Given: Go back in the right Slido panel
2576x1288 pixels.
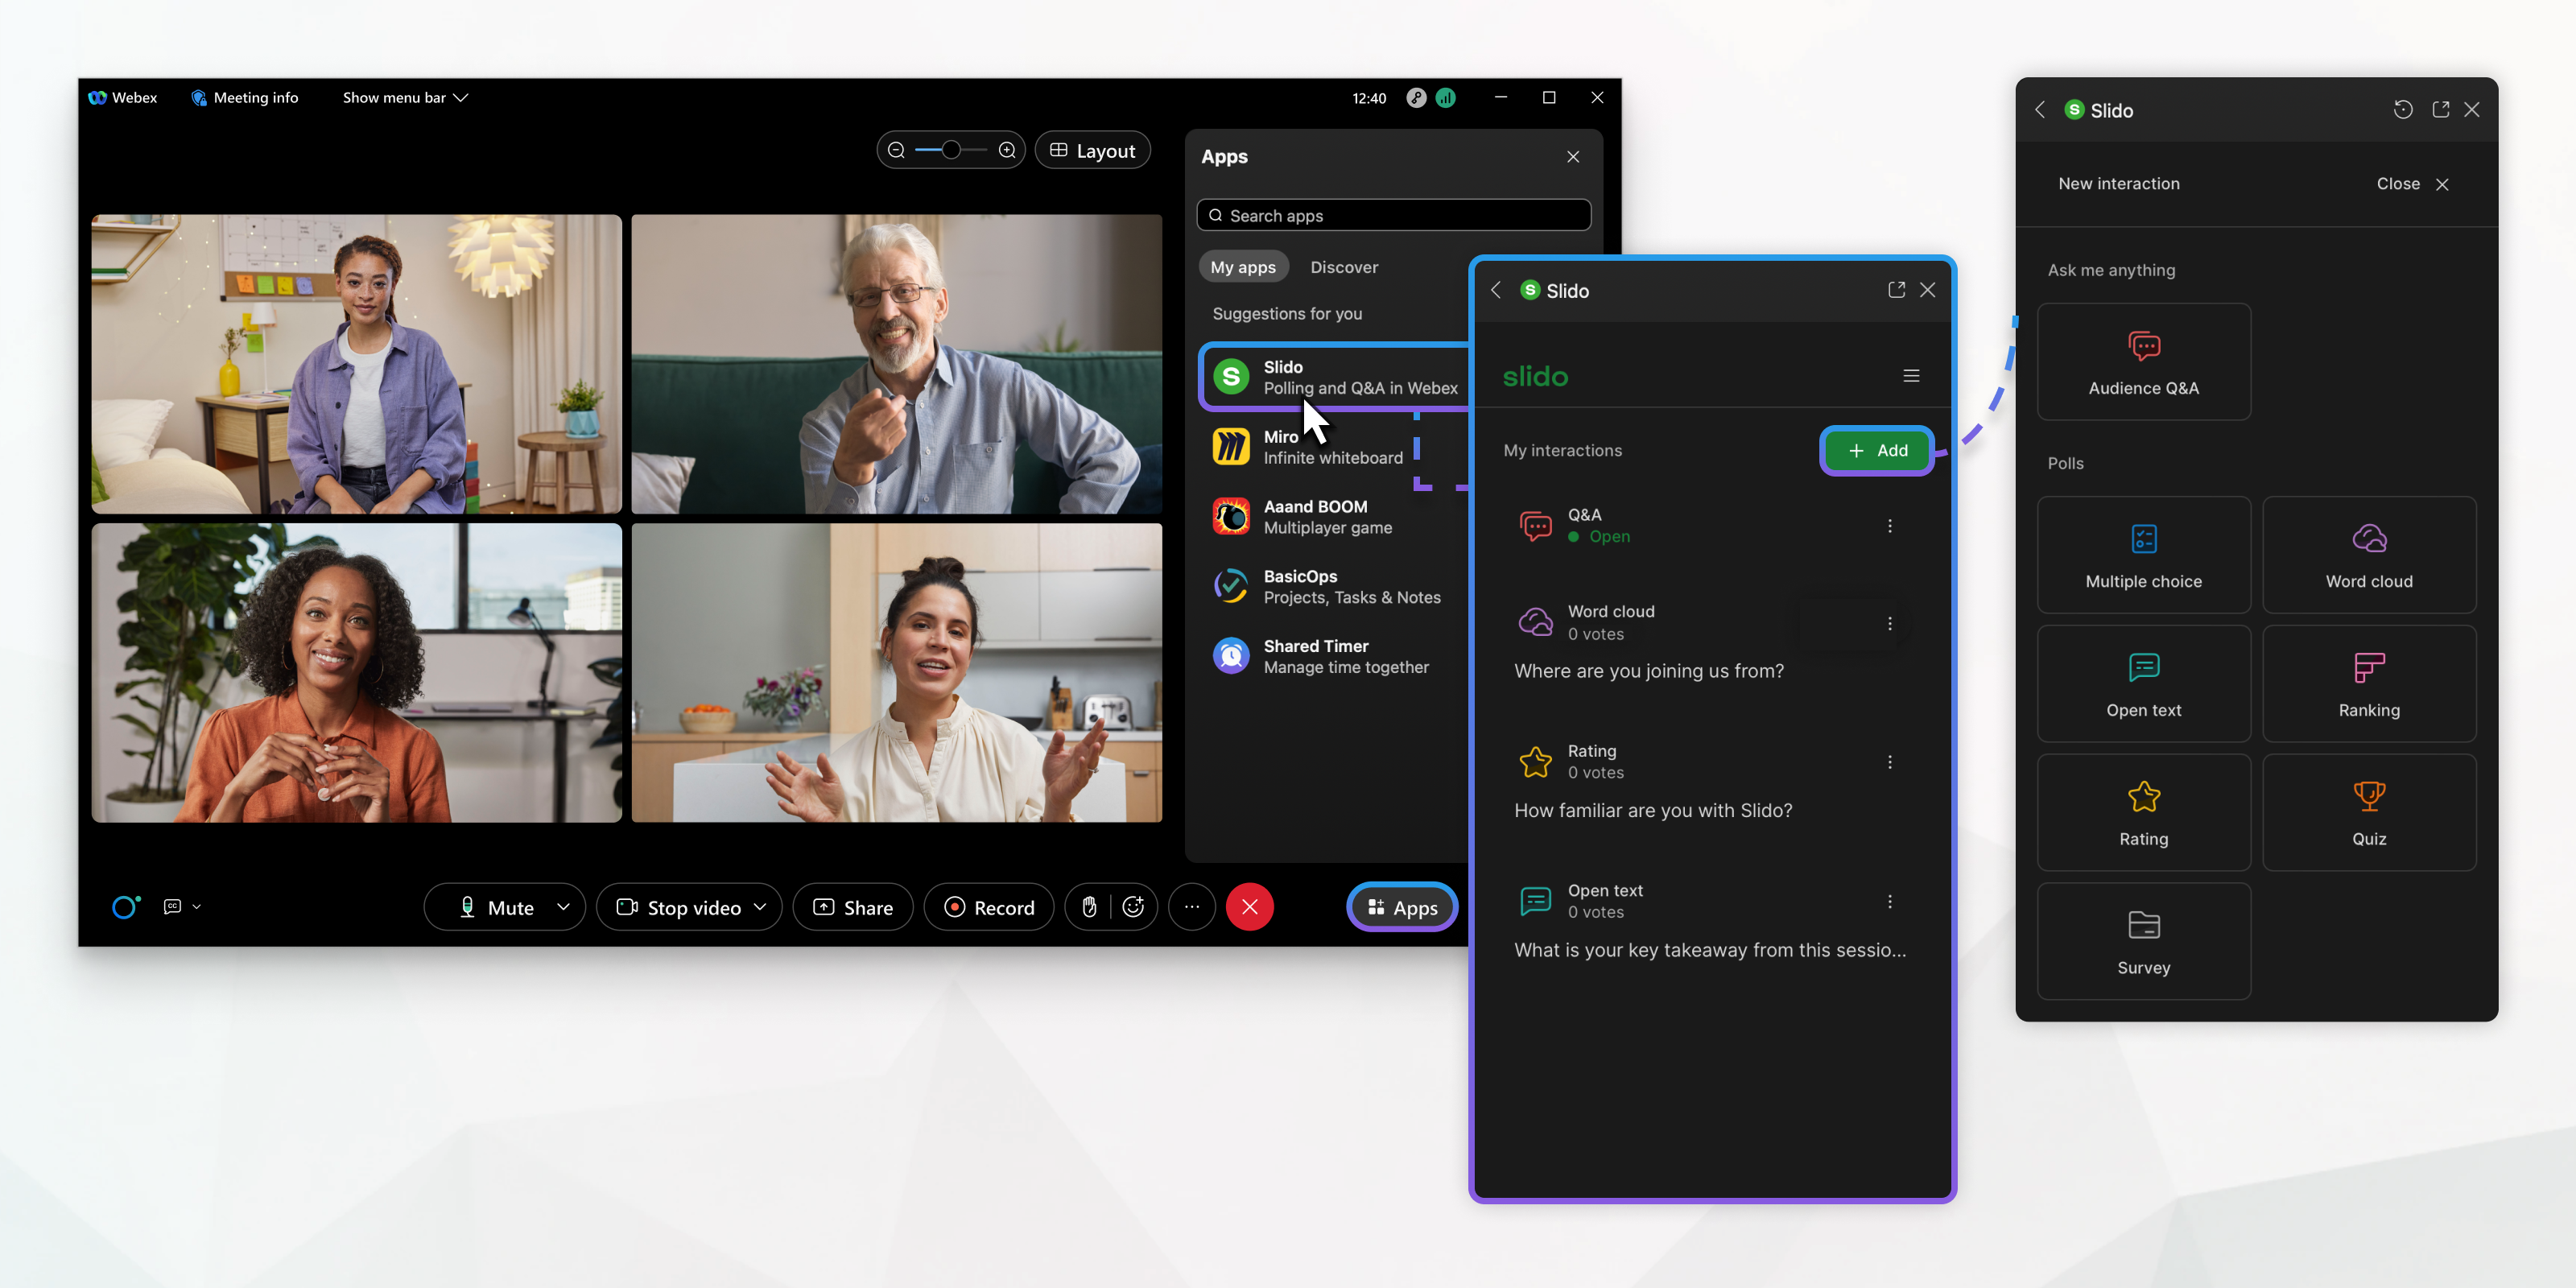Looking at the screenshot, I should tap(2040, 110).
